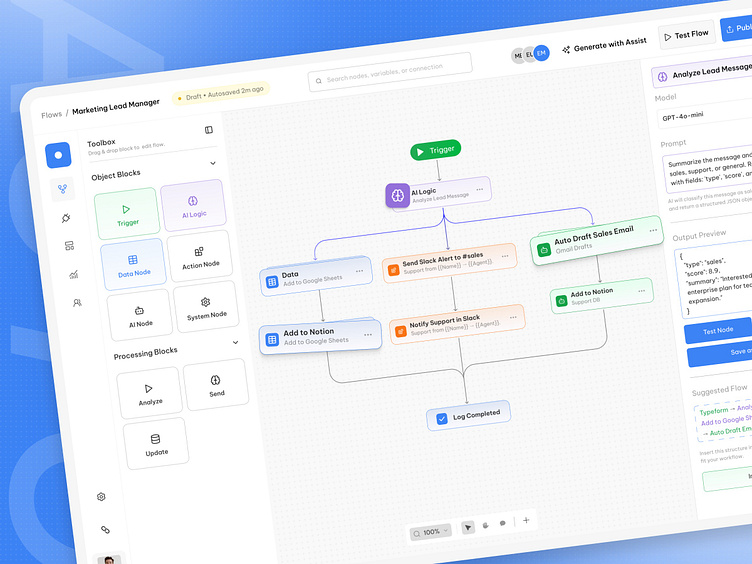
Task: Select the Trigger block in Object Blocks
Action: [x=126, y=213]
